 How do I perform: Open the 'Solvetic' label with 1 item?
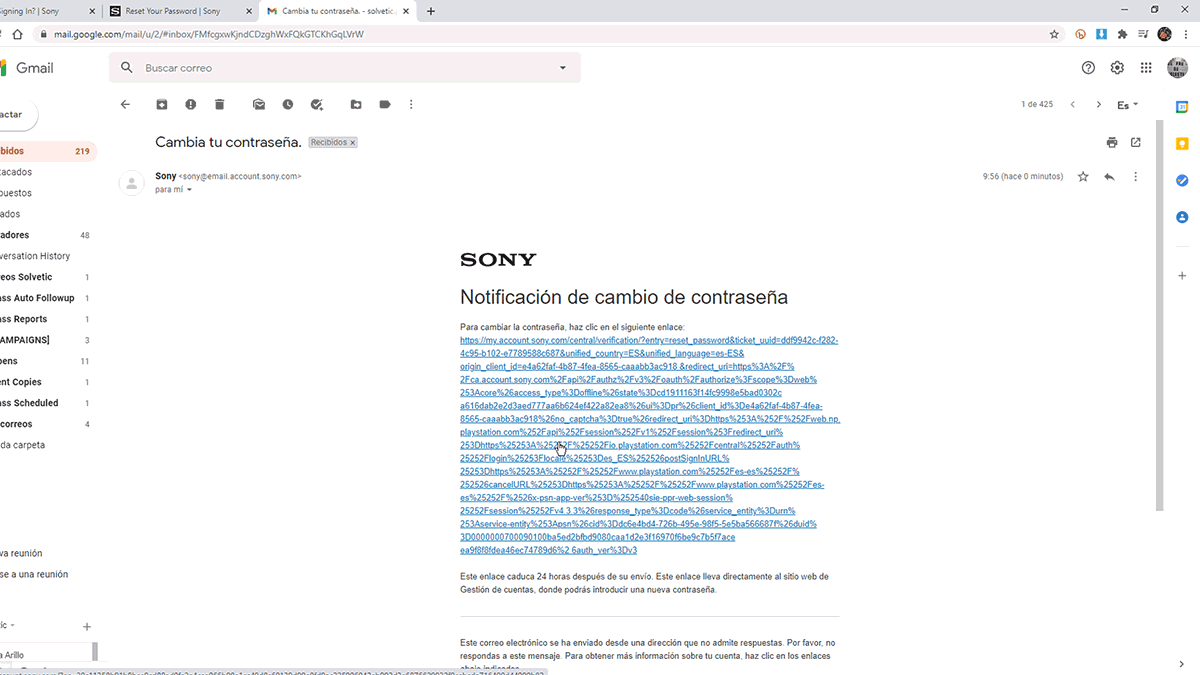coord(47,277)
